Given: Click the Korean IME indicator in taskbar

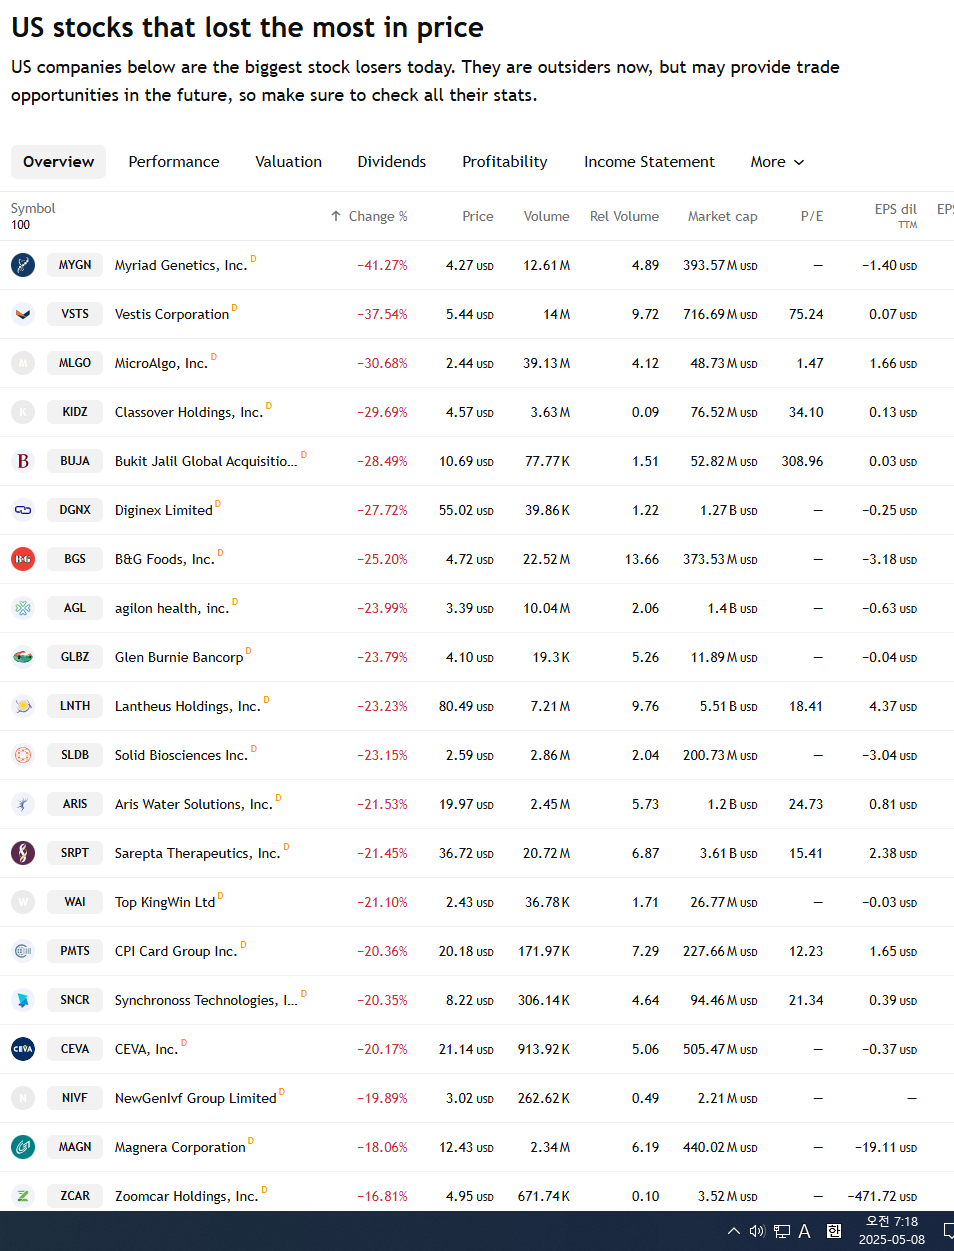Looking at the screenshot, I should point(834,1231).
